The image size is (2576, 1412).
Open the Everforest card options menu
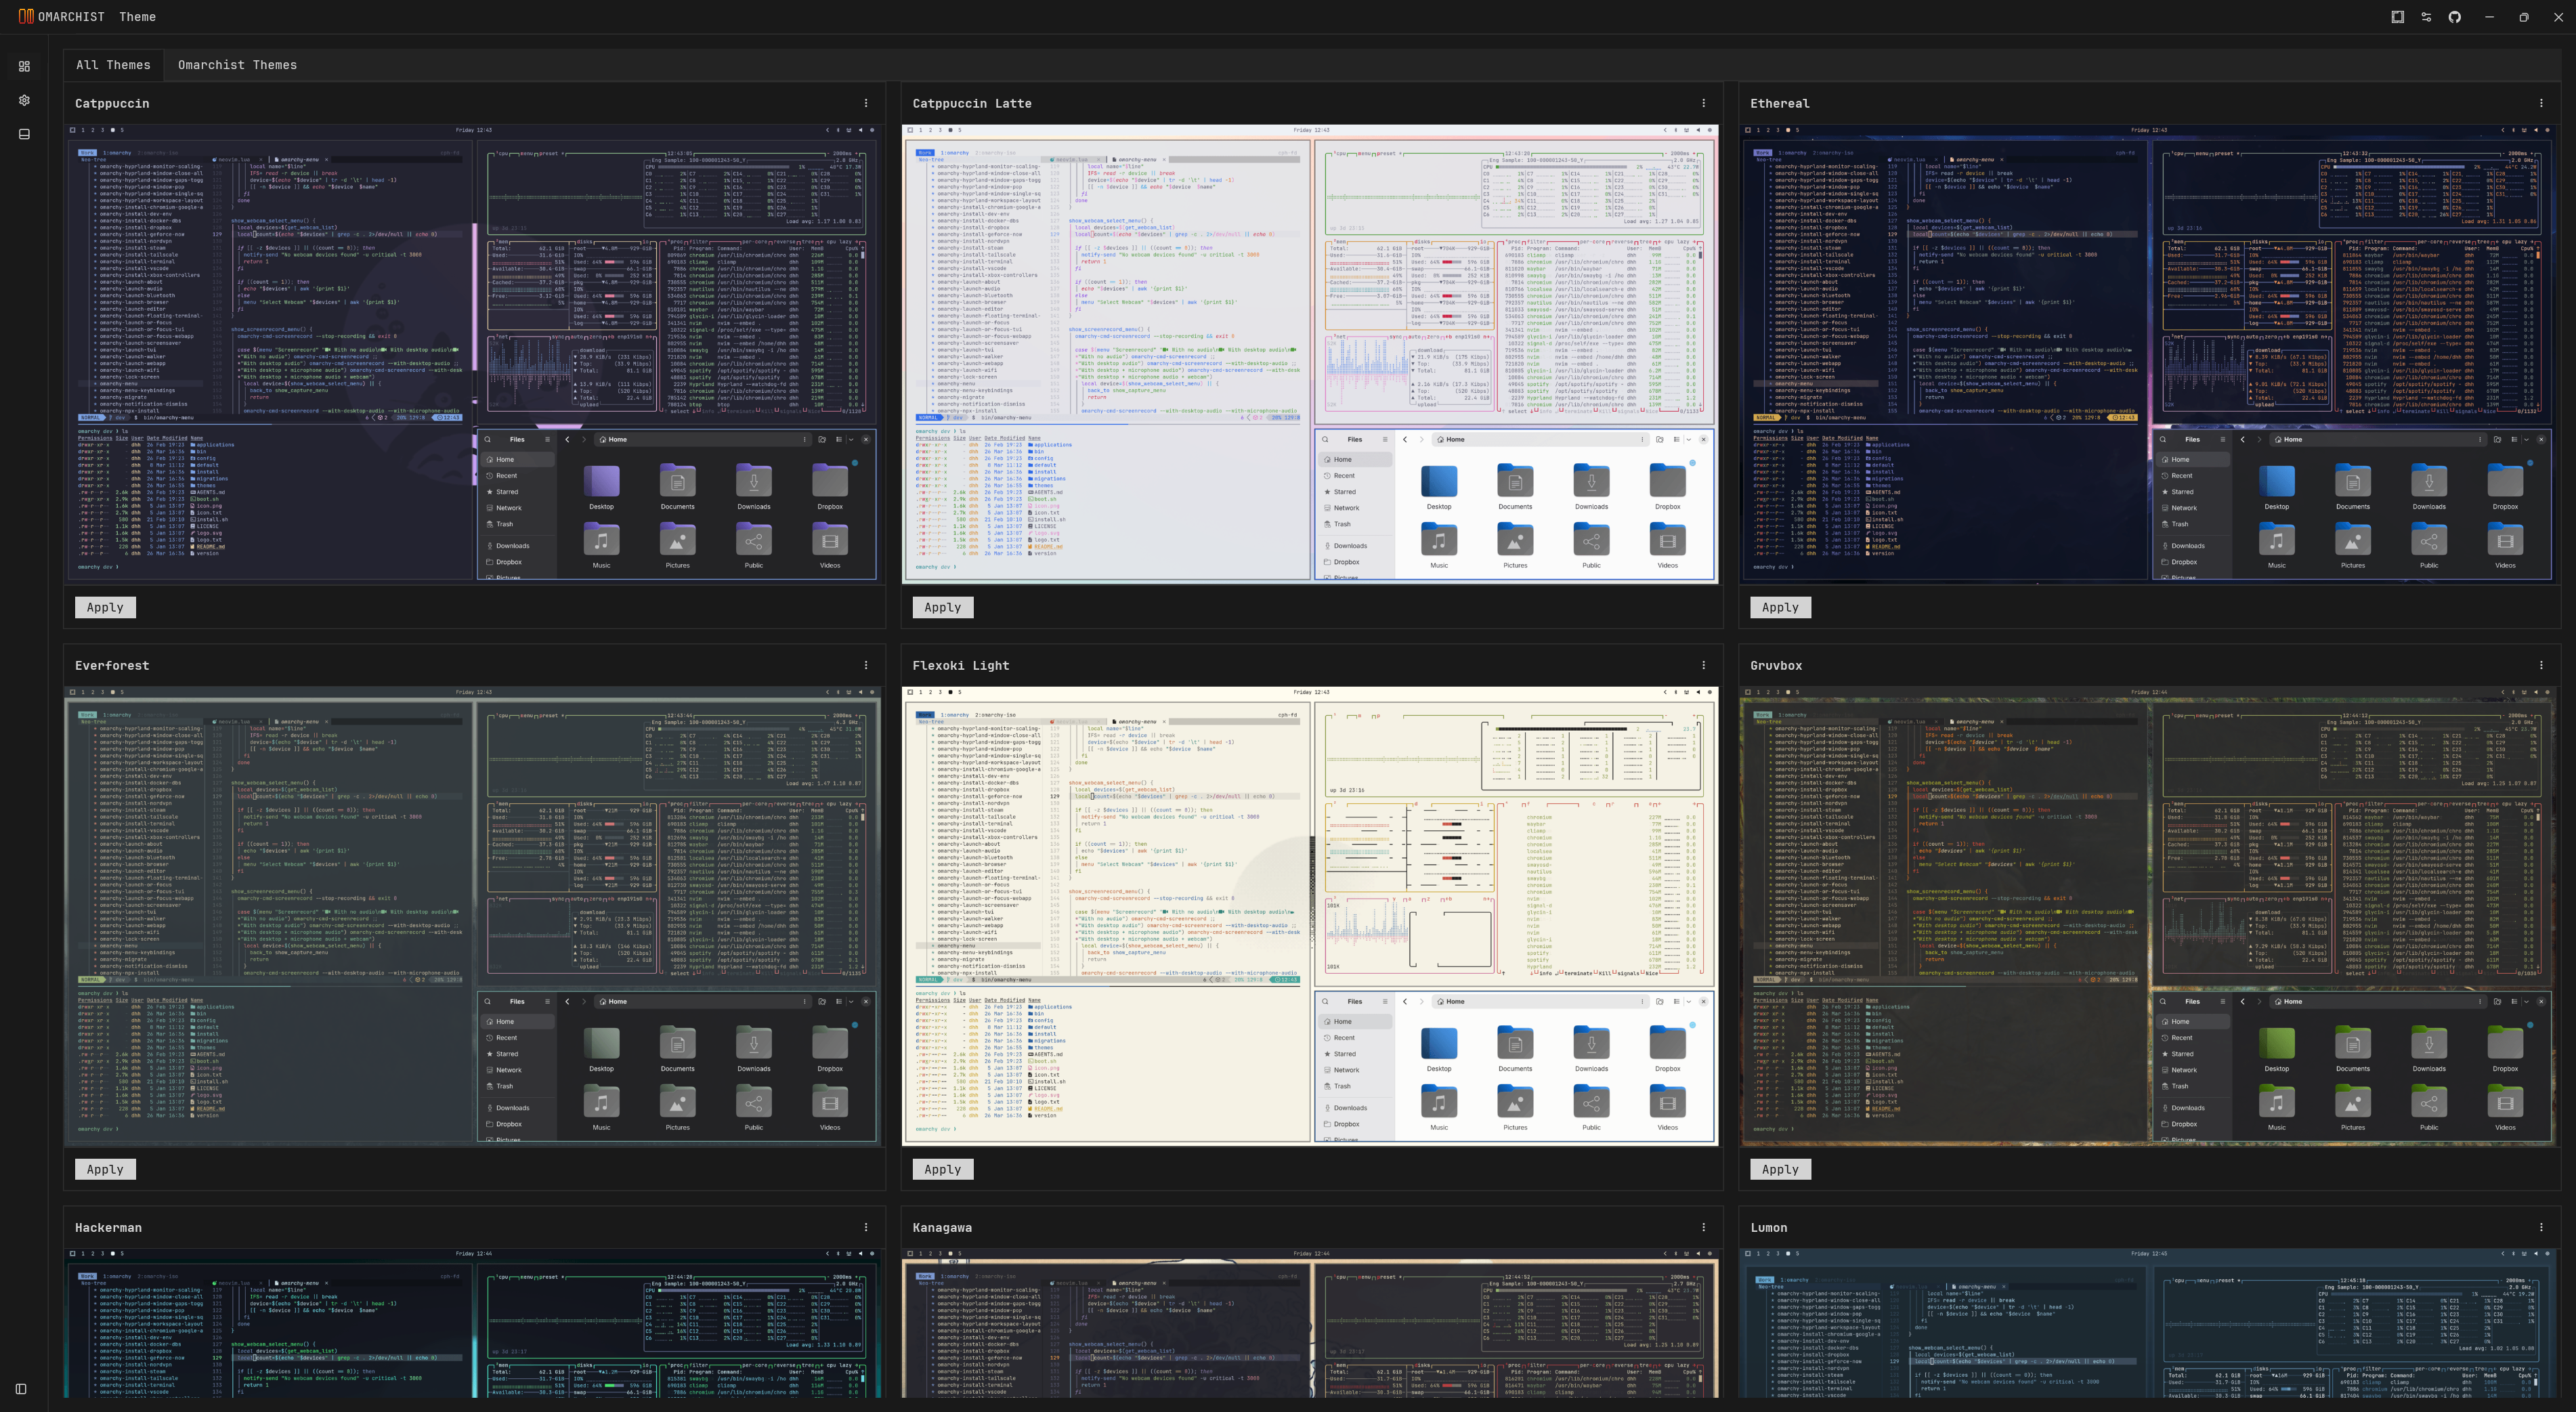pyautogui.click(x=866, y=665)
